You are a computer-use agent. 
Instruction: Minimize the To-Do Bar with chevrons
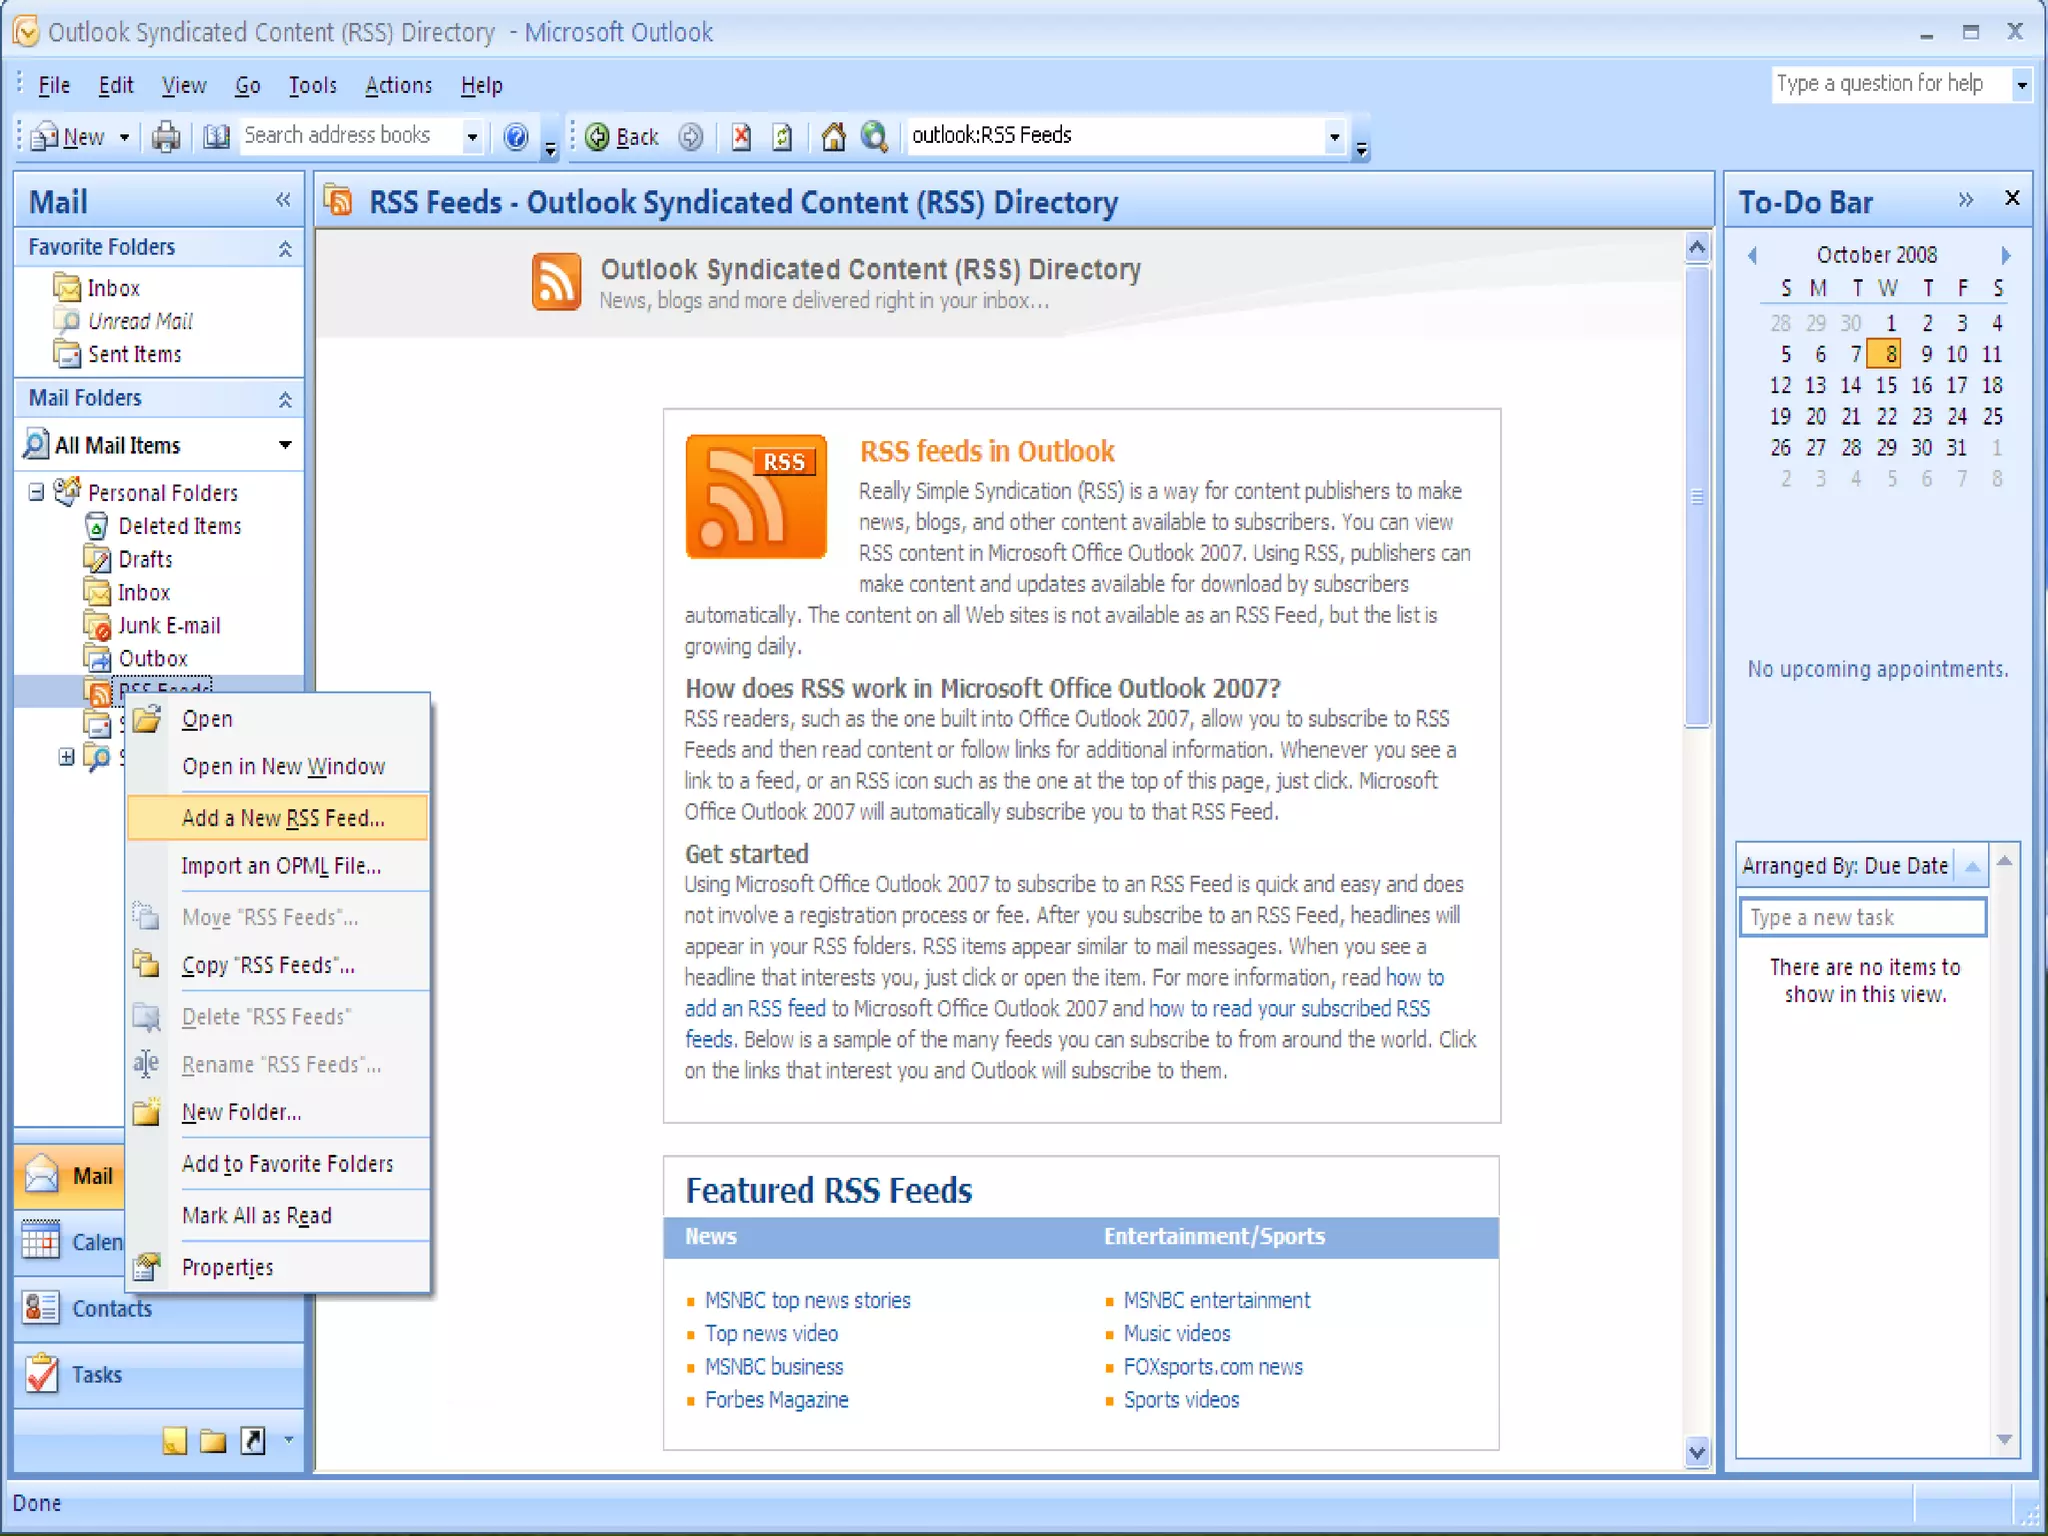click(1965, 200)
